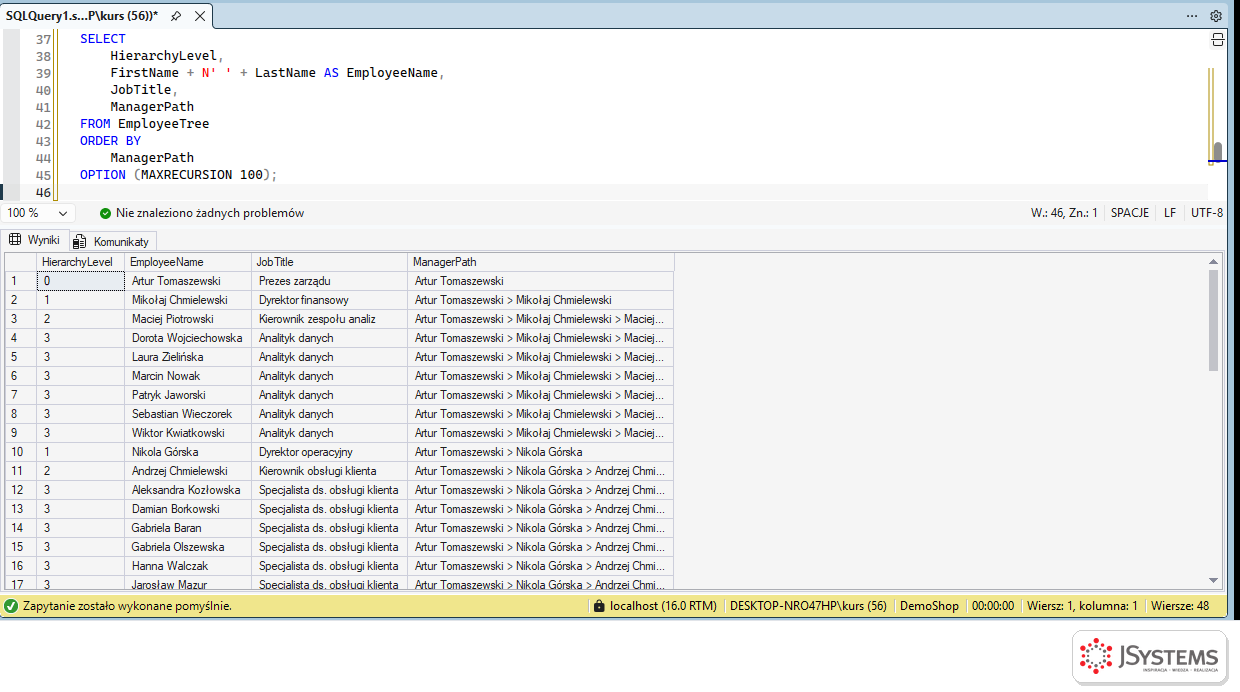This screenshot has height=692, width=1240.
Task: Click the editor vertical scrollbar thumb
Action: pyautogui.click(x=1217, y=152)
